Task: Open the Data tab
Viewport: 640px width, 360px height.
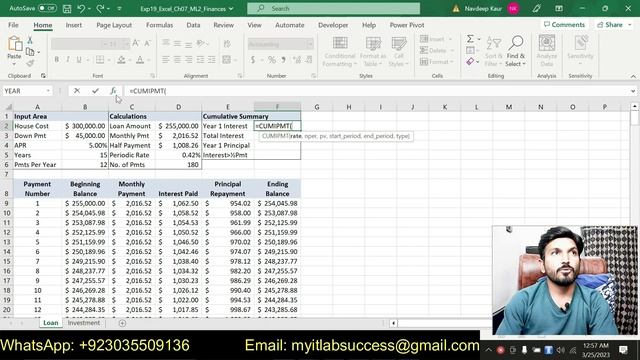Action: click(193, 25)
